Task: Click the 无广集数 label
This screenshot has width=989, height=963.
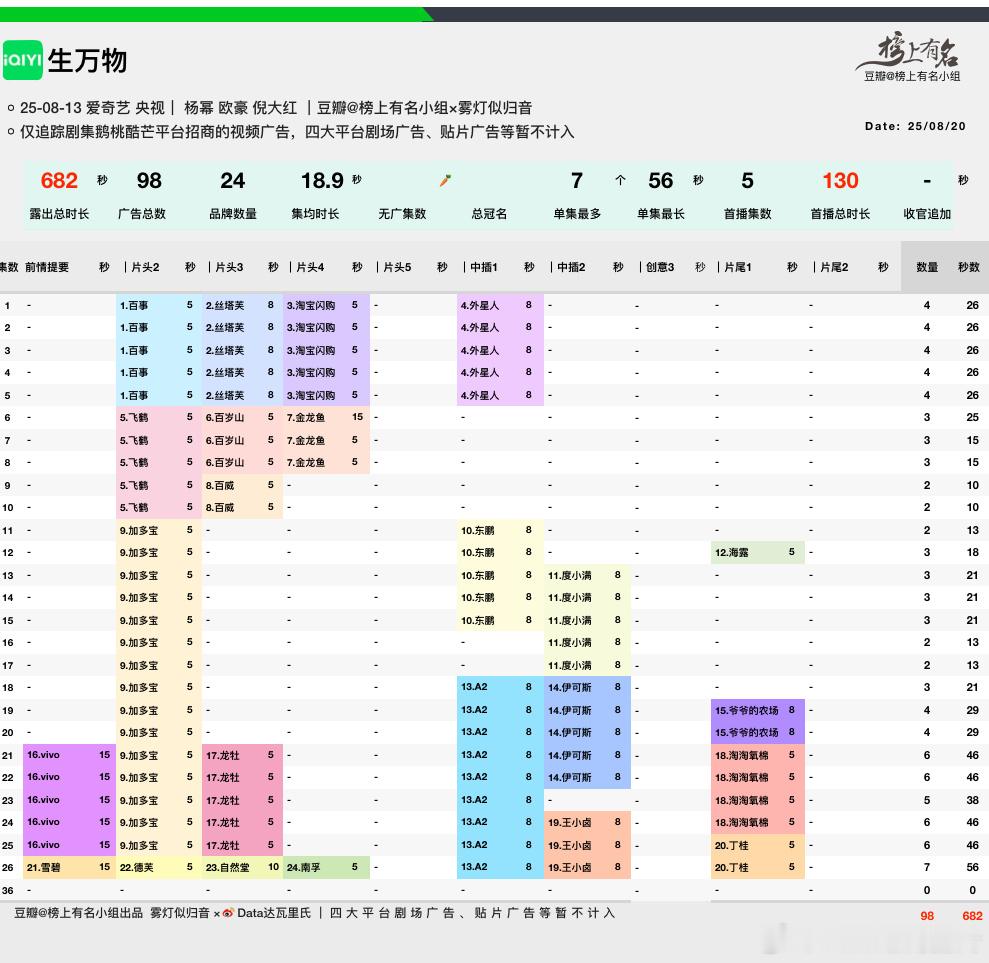Action: pyautogui.click(x=402, y=214)
